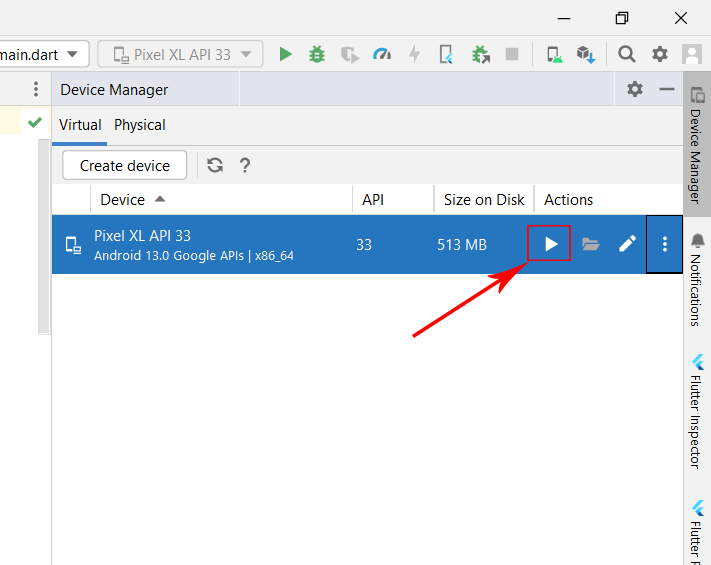Open Flutter Inspector side tool window

(697, 411)
